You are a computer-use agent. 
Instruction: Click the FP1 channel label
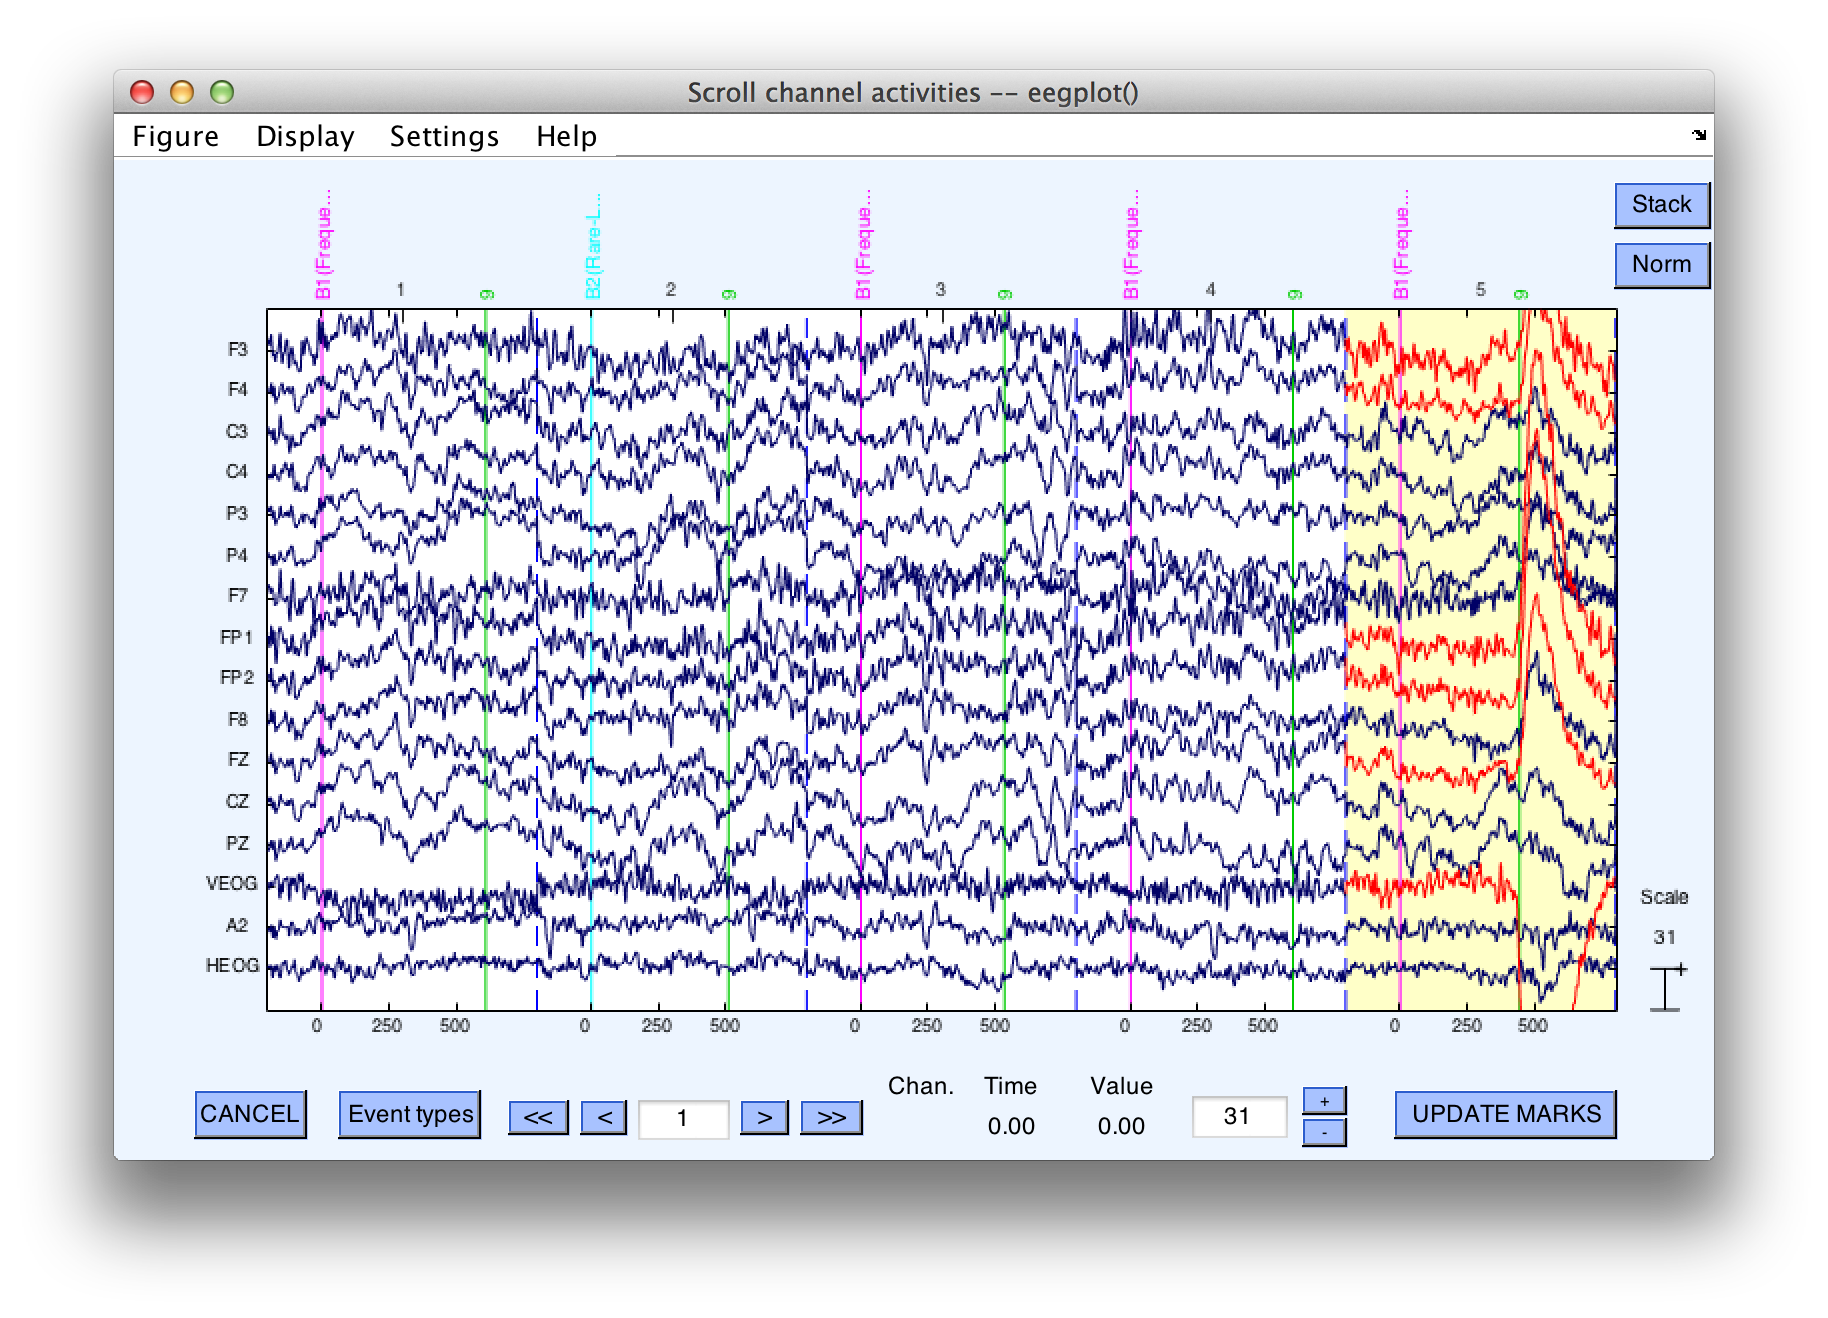tap(236, 637)
